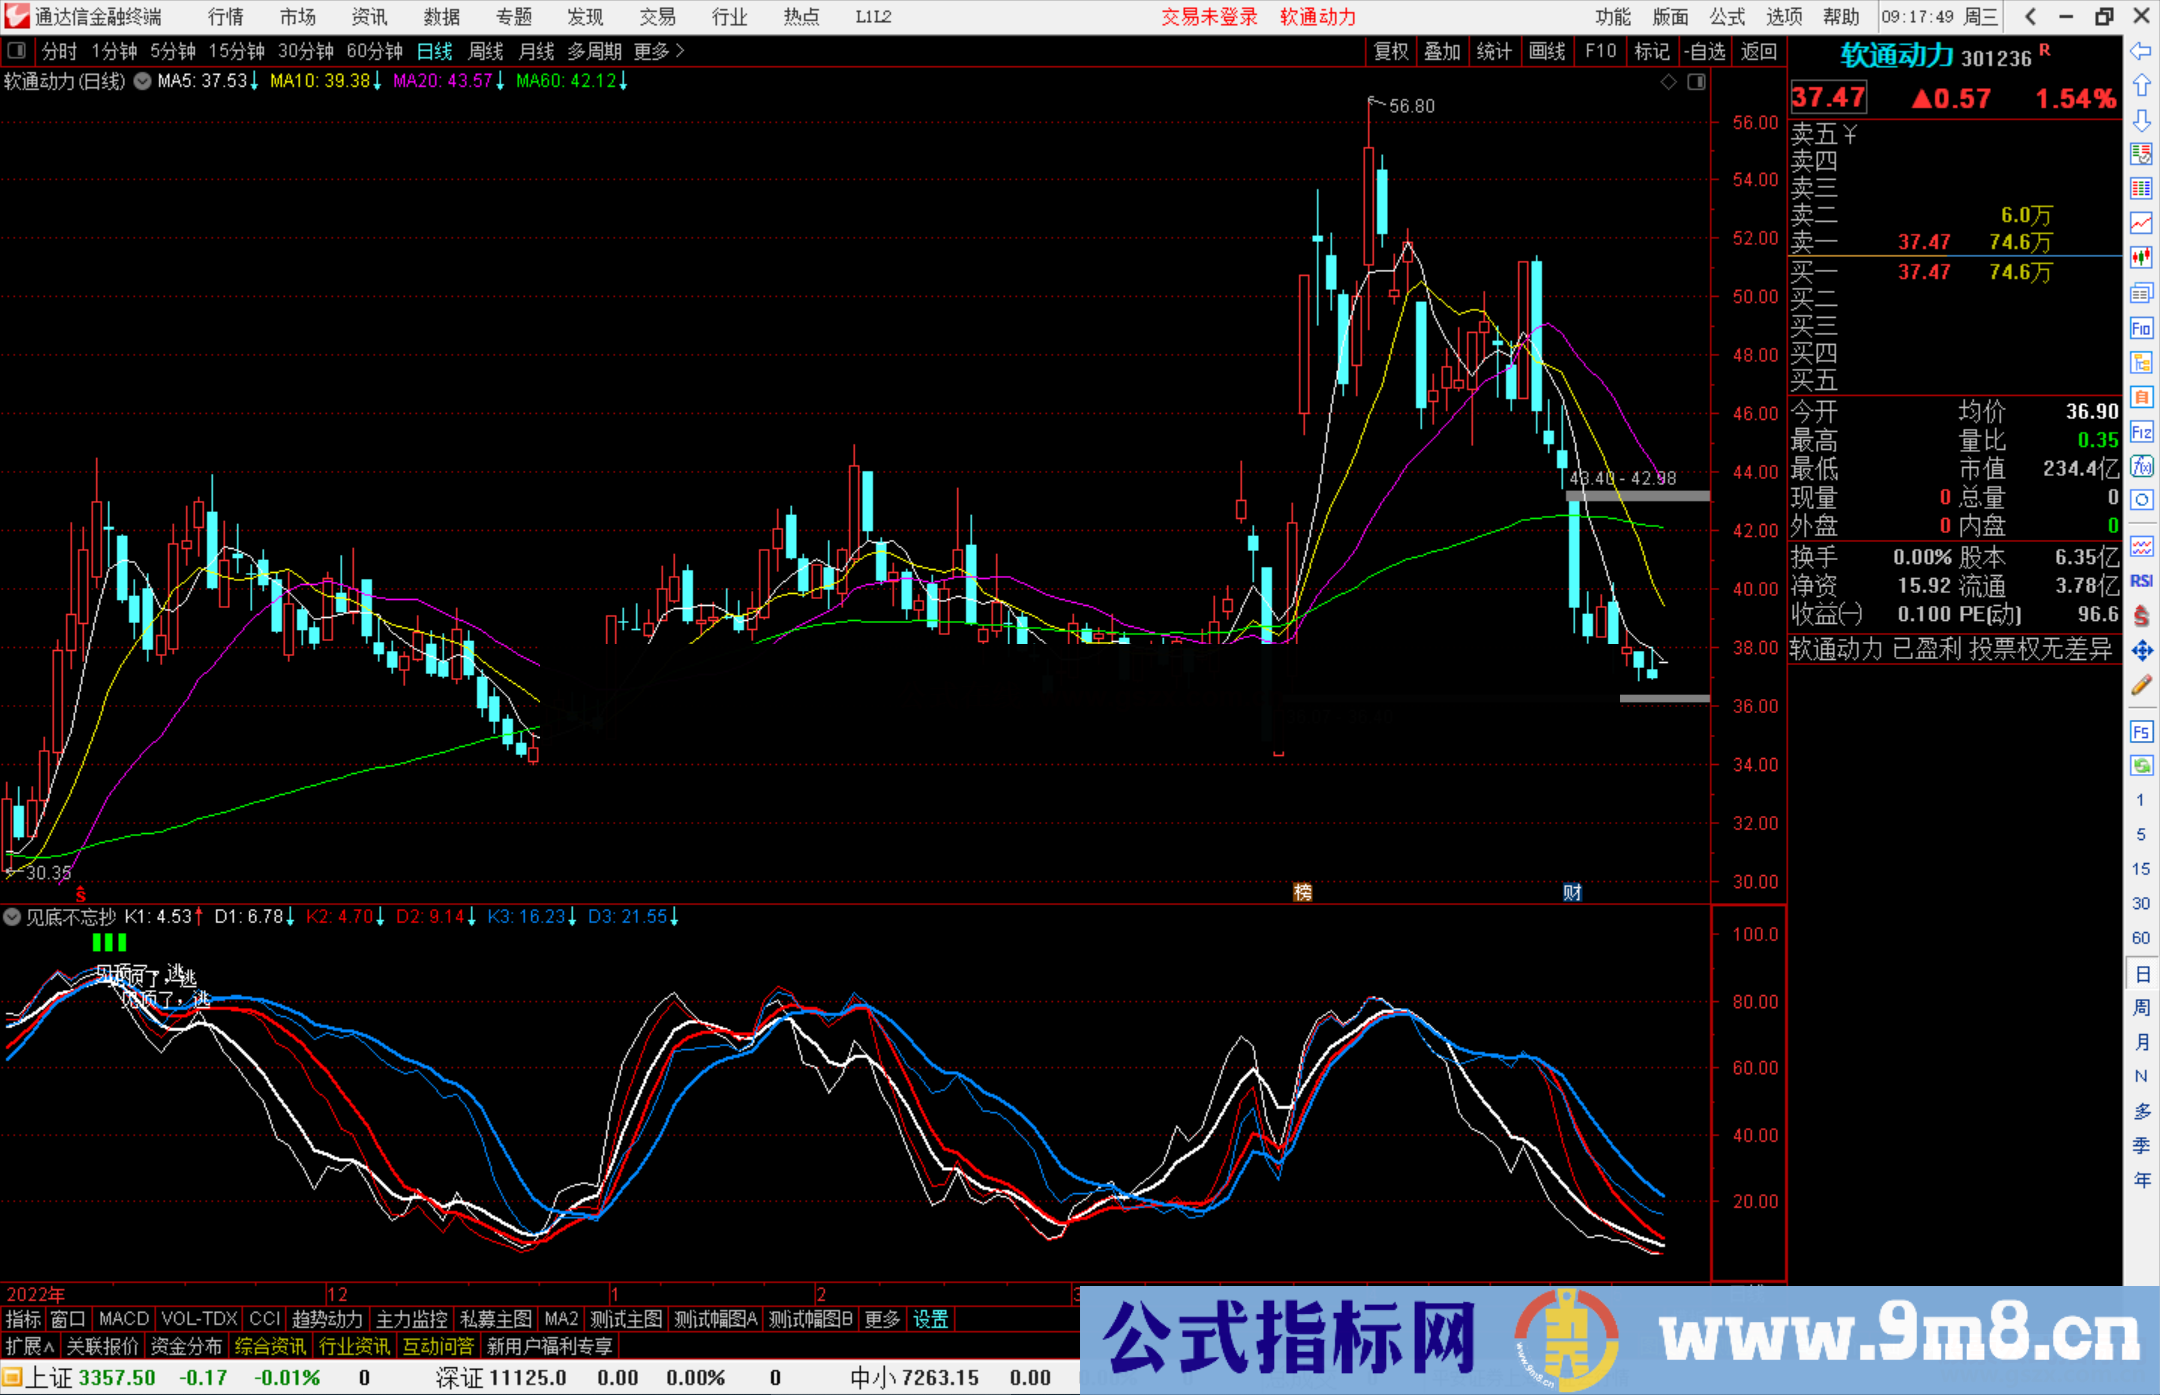Switch to 5分钟 period
Image resolution: width=2160 pixels, height=1395 pixels.
point(173,51)
